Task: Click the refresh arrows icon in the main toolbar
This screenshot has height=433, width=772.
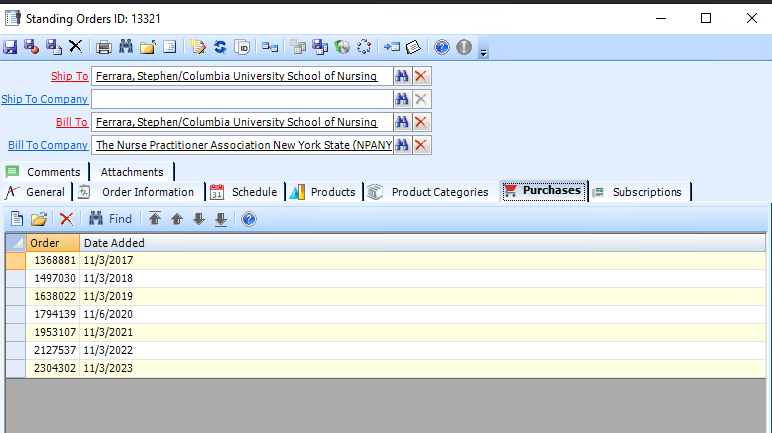Action: coord(220,47)
